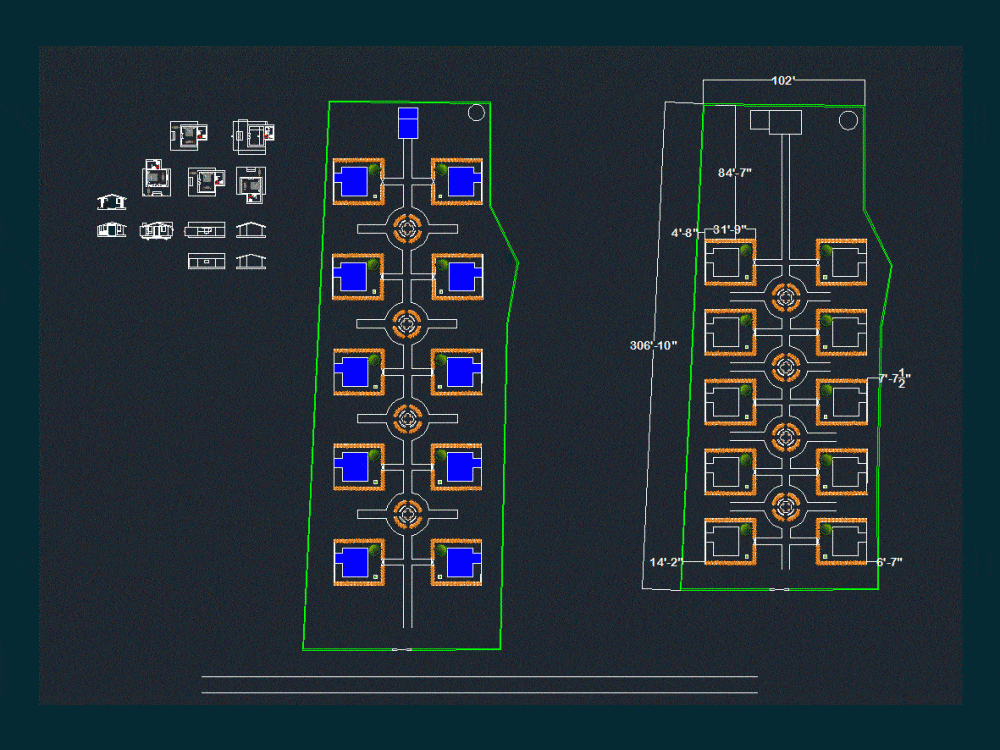Click the 306'-10" dimension text
Viewport: 1000px width, 750px height.
click(654, 345)
